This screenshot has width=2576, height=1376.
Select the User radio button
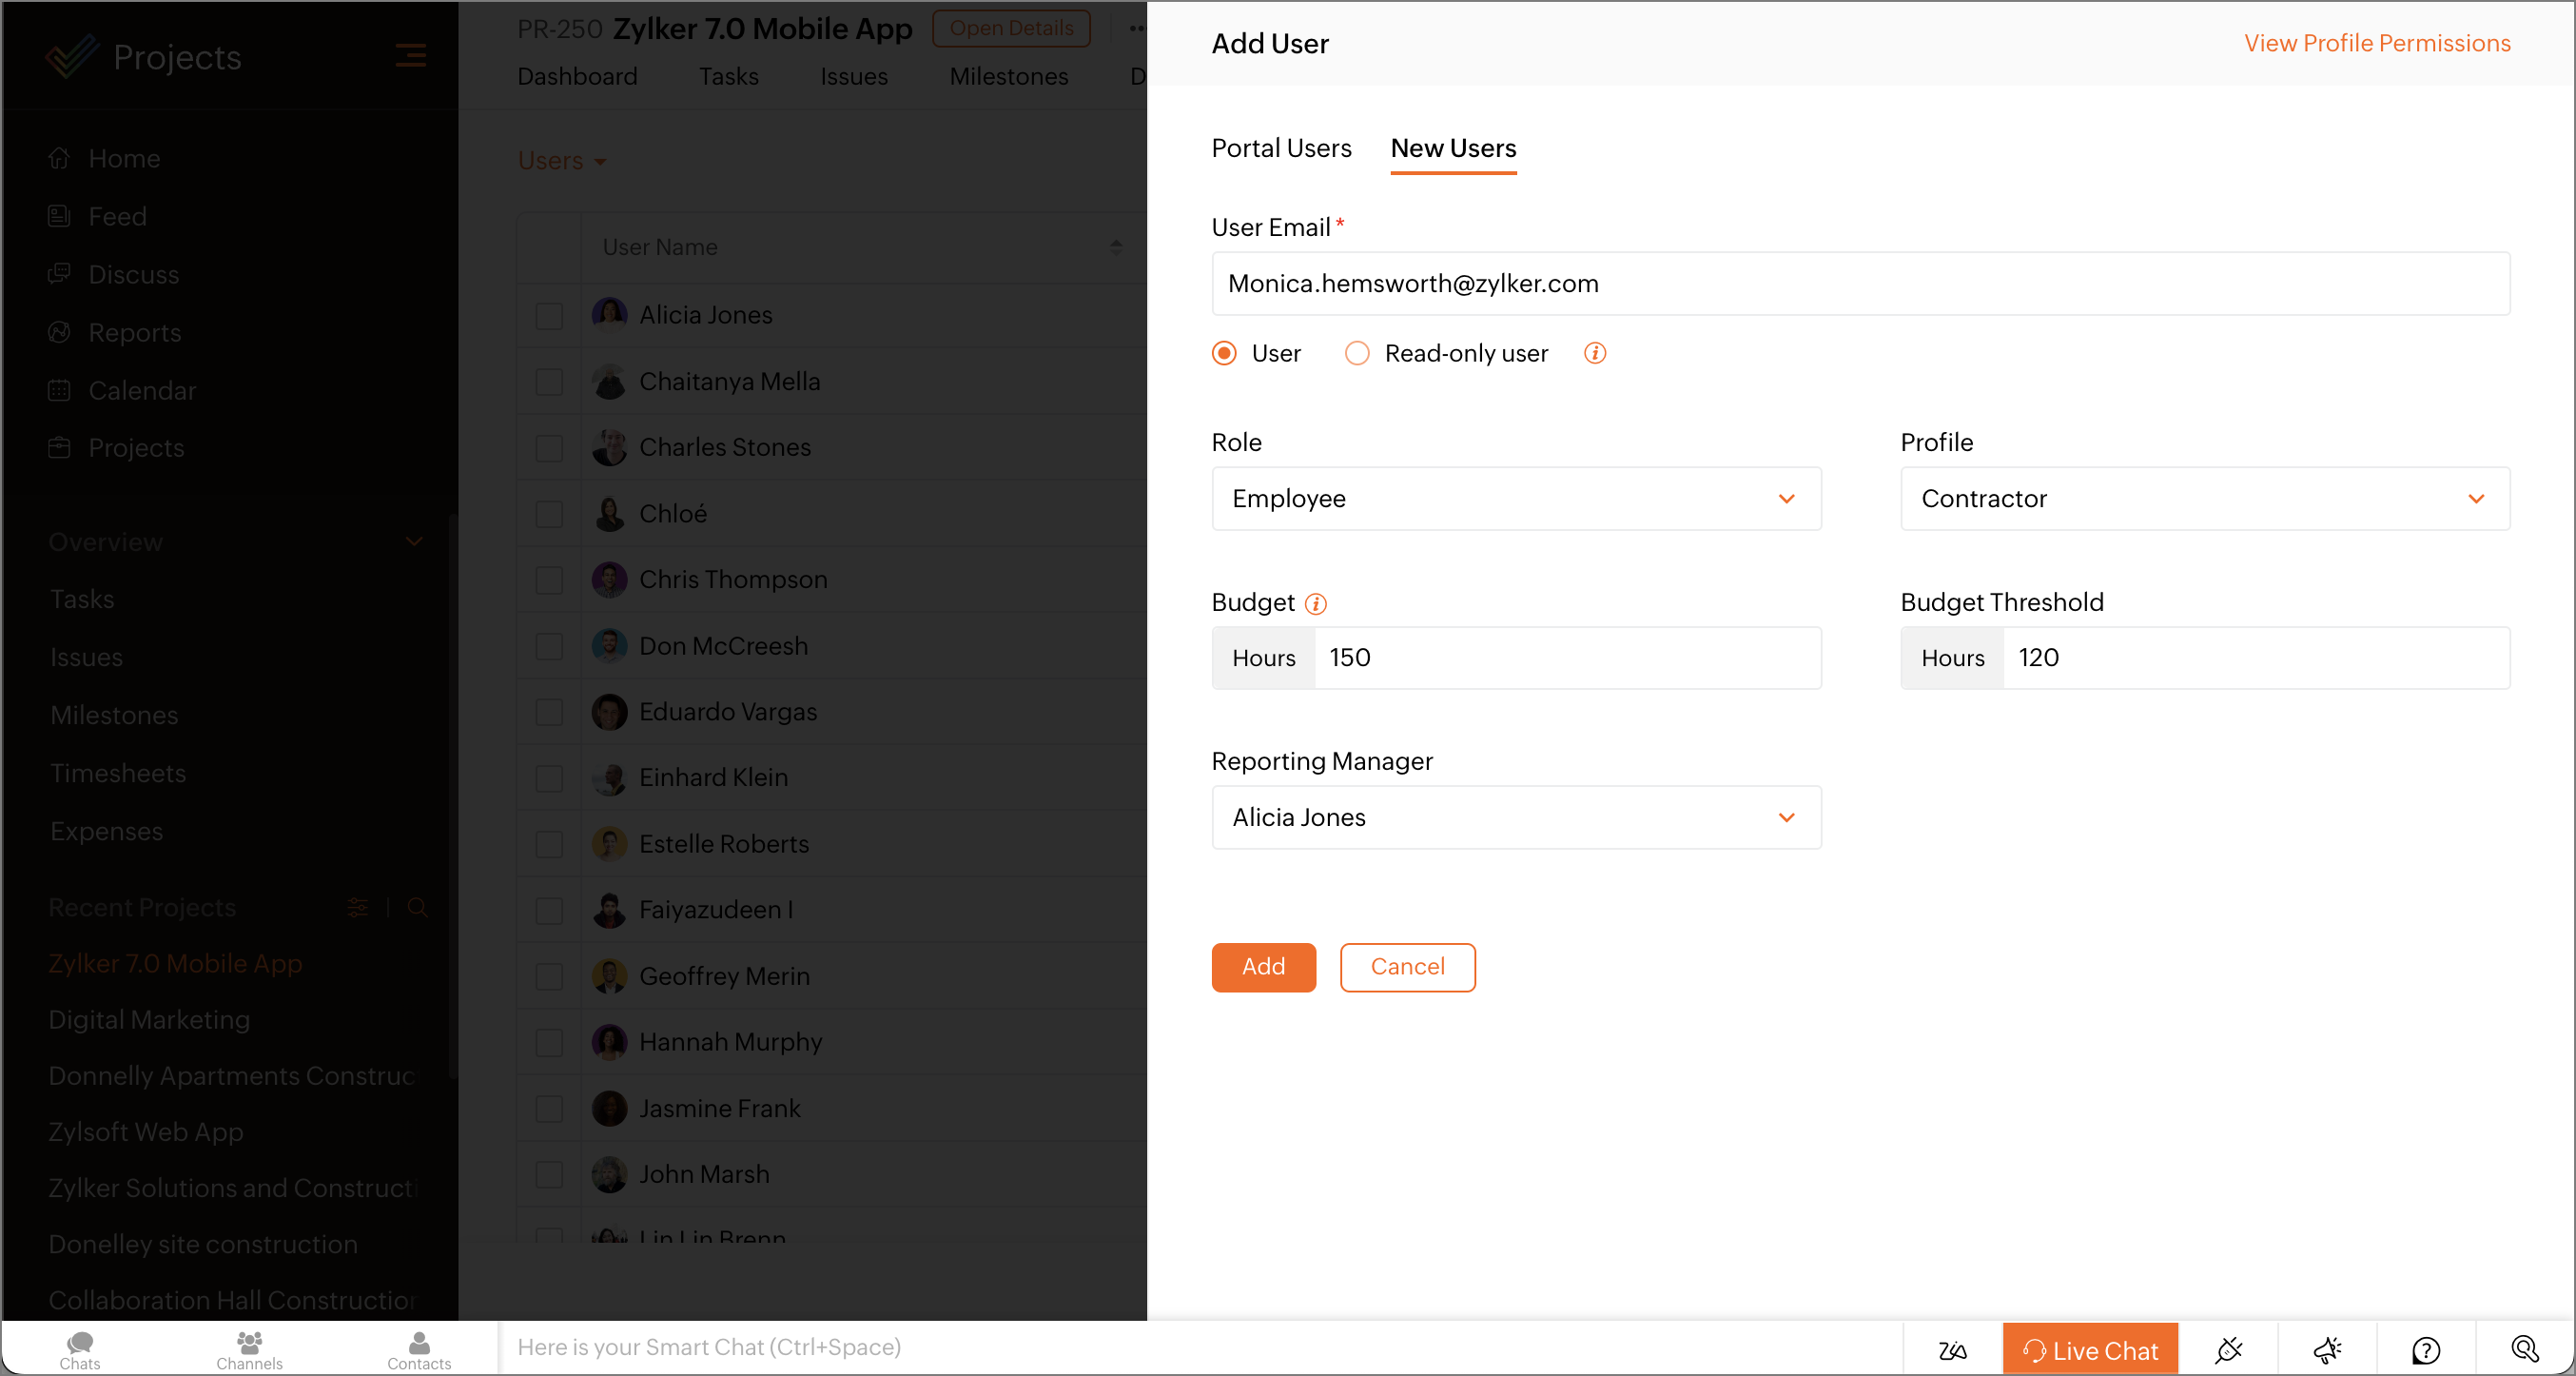click(1224, 353)
